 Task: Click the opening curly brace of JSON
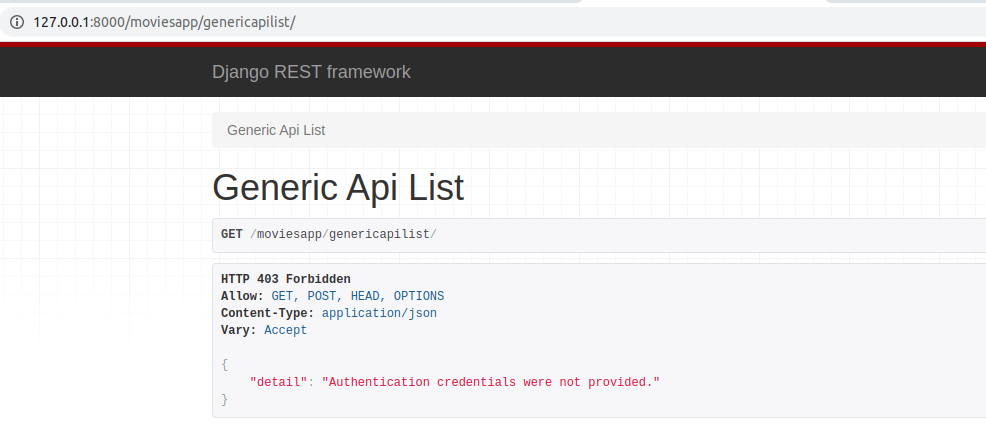pos(224,364)
